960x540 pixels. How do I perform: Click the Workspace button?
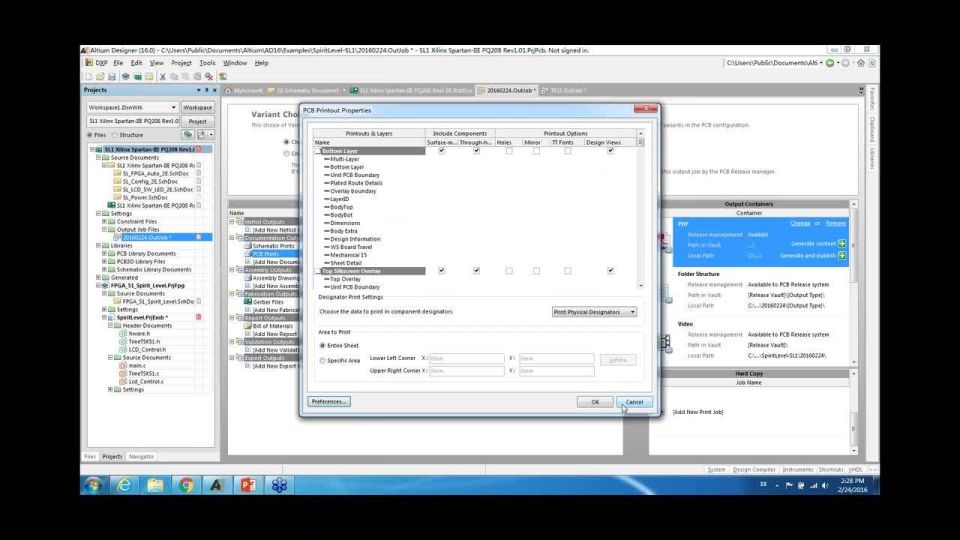[x=197, y=107]
